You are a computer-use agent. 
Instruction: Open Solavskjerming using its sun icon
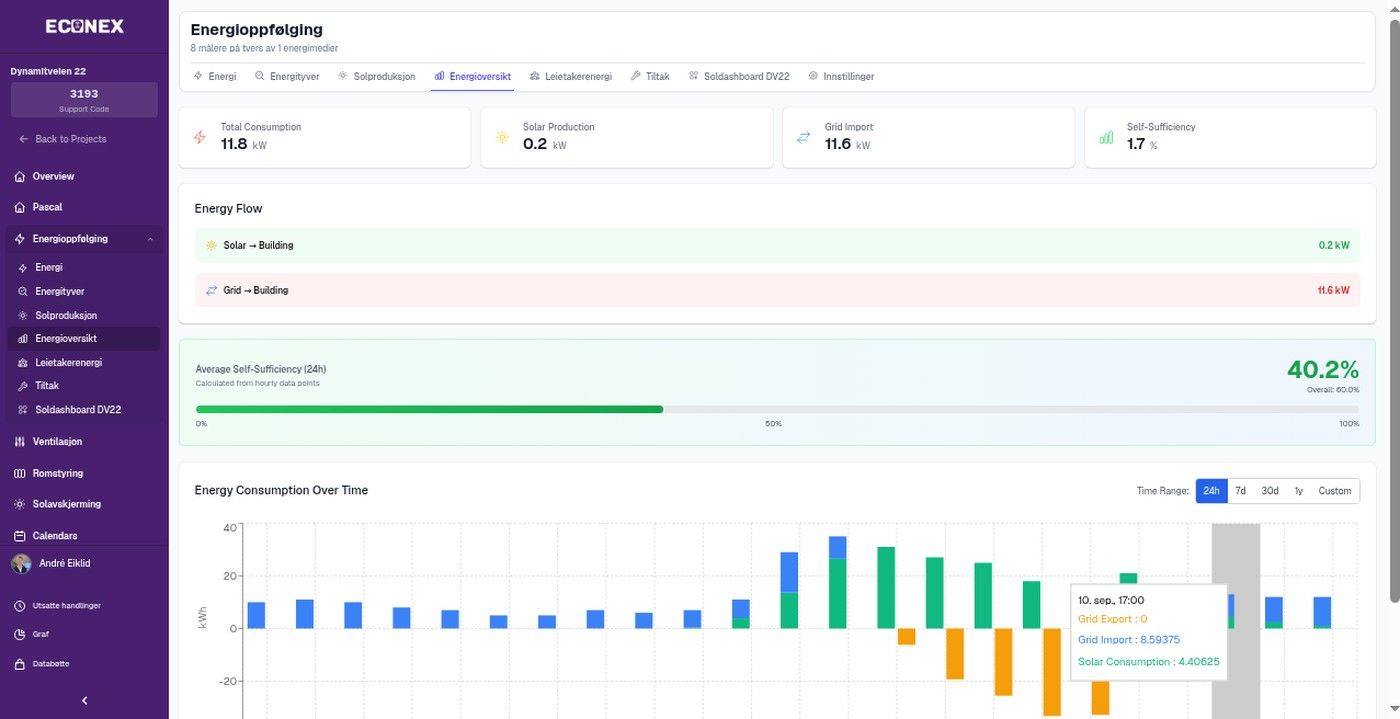point(20,504)
